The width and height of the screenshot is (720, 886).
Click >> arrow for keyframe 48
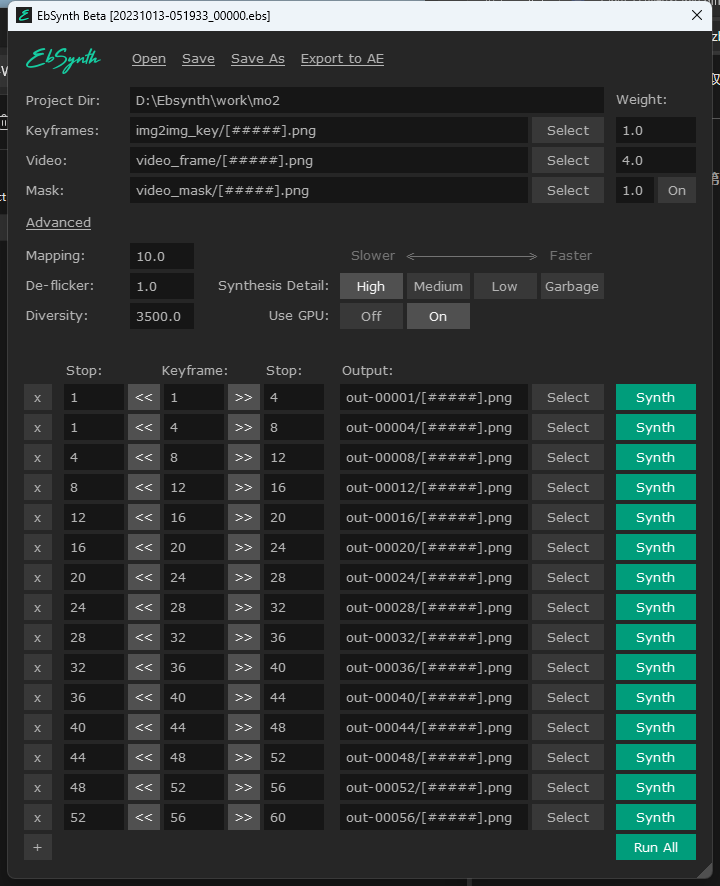[244, 757]
